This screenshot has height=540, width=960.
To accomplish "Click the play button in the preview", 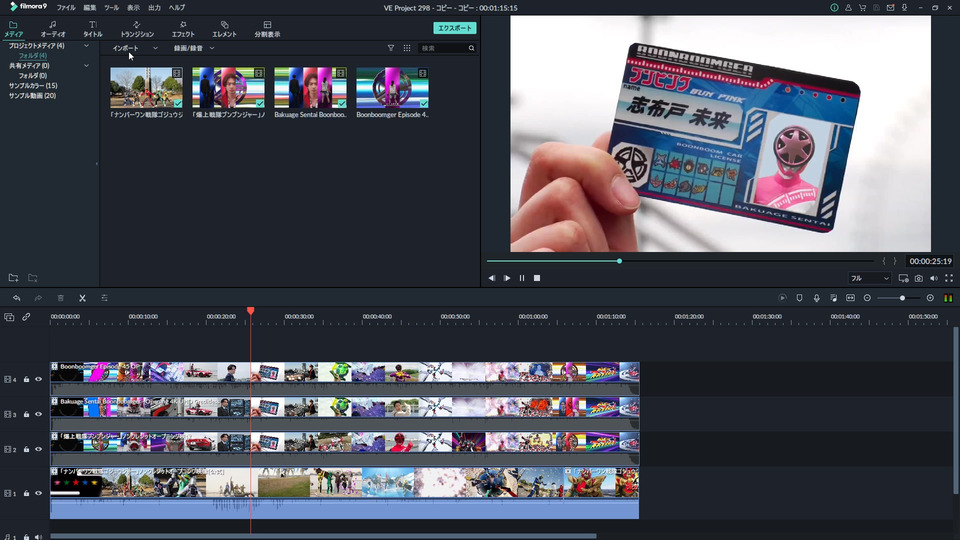I will (507, 279).
